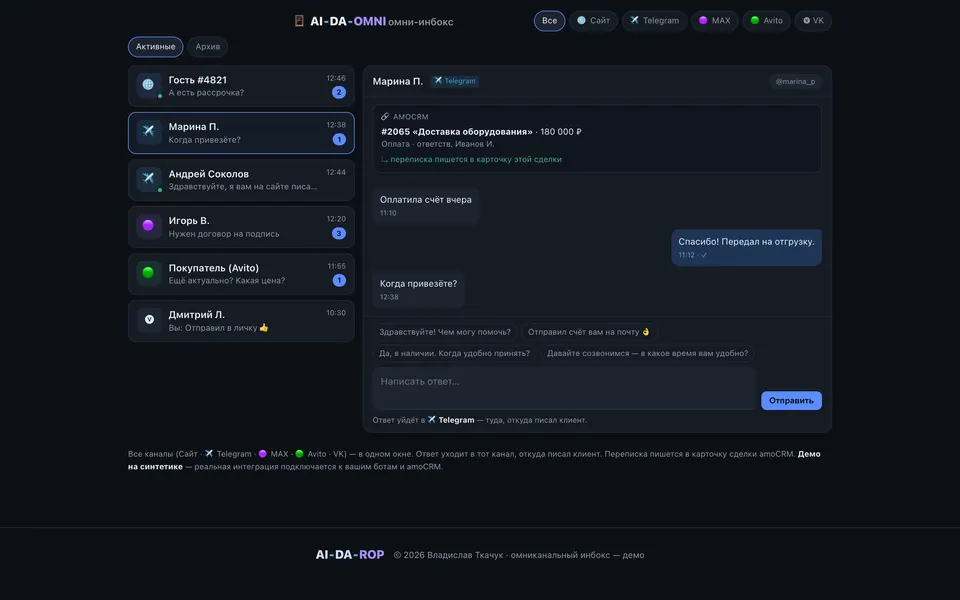Open chat with Покупатель (Avito)
This screenshot has height=600, width=960.
(241, 274)
